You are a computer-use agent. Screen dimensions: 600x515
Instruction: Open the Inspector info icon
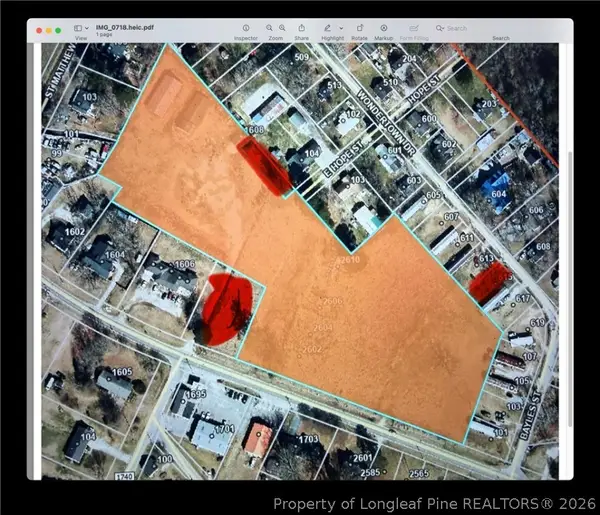(246, 28)
